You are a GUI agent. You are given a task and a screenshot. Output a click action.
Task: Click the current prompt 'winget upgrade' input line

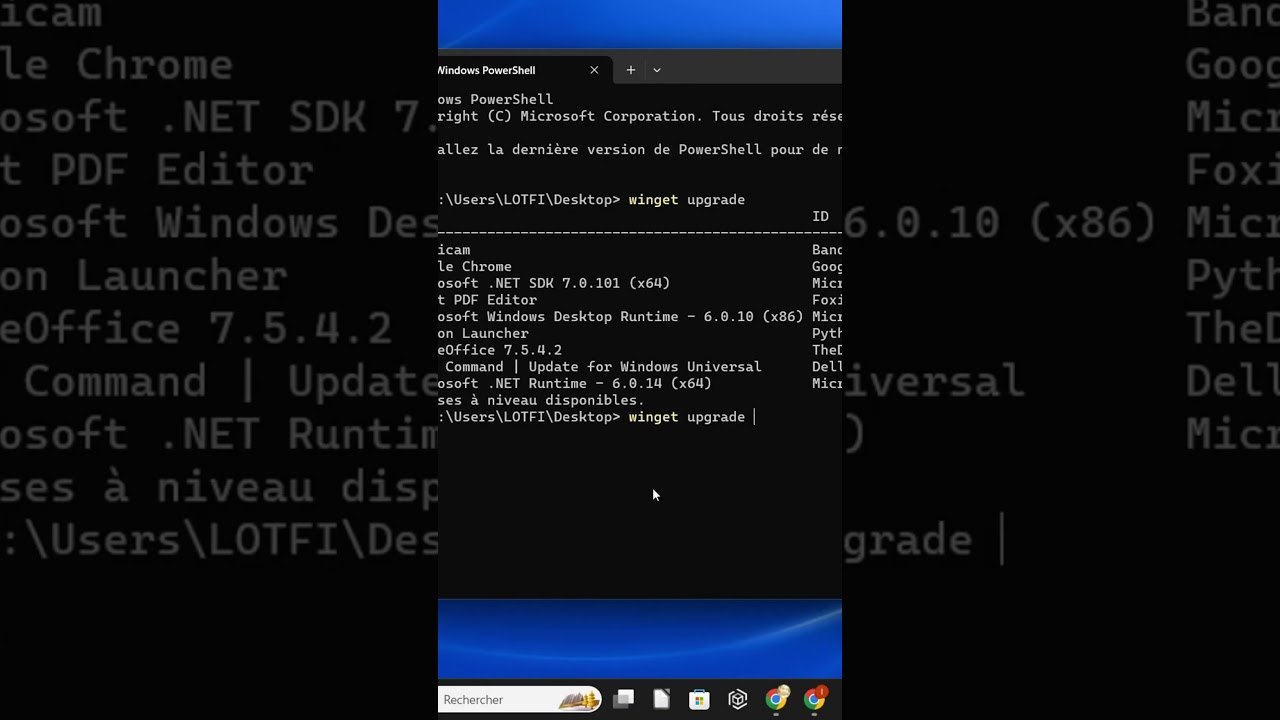point(597,417)
